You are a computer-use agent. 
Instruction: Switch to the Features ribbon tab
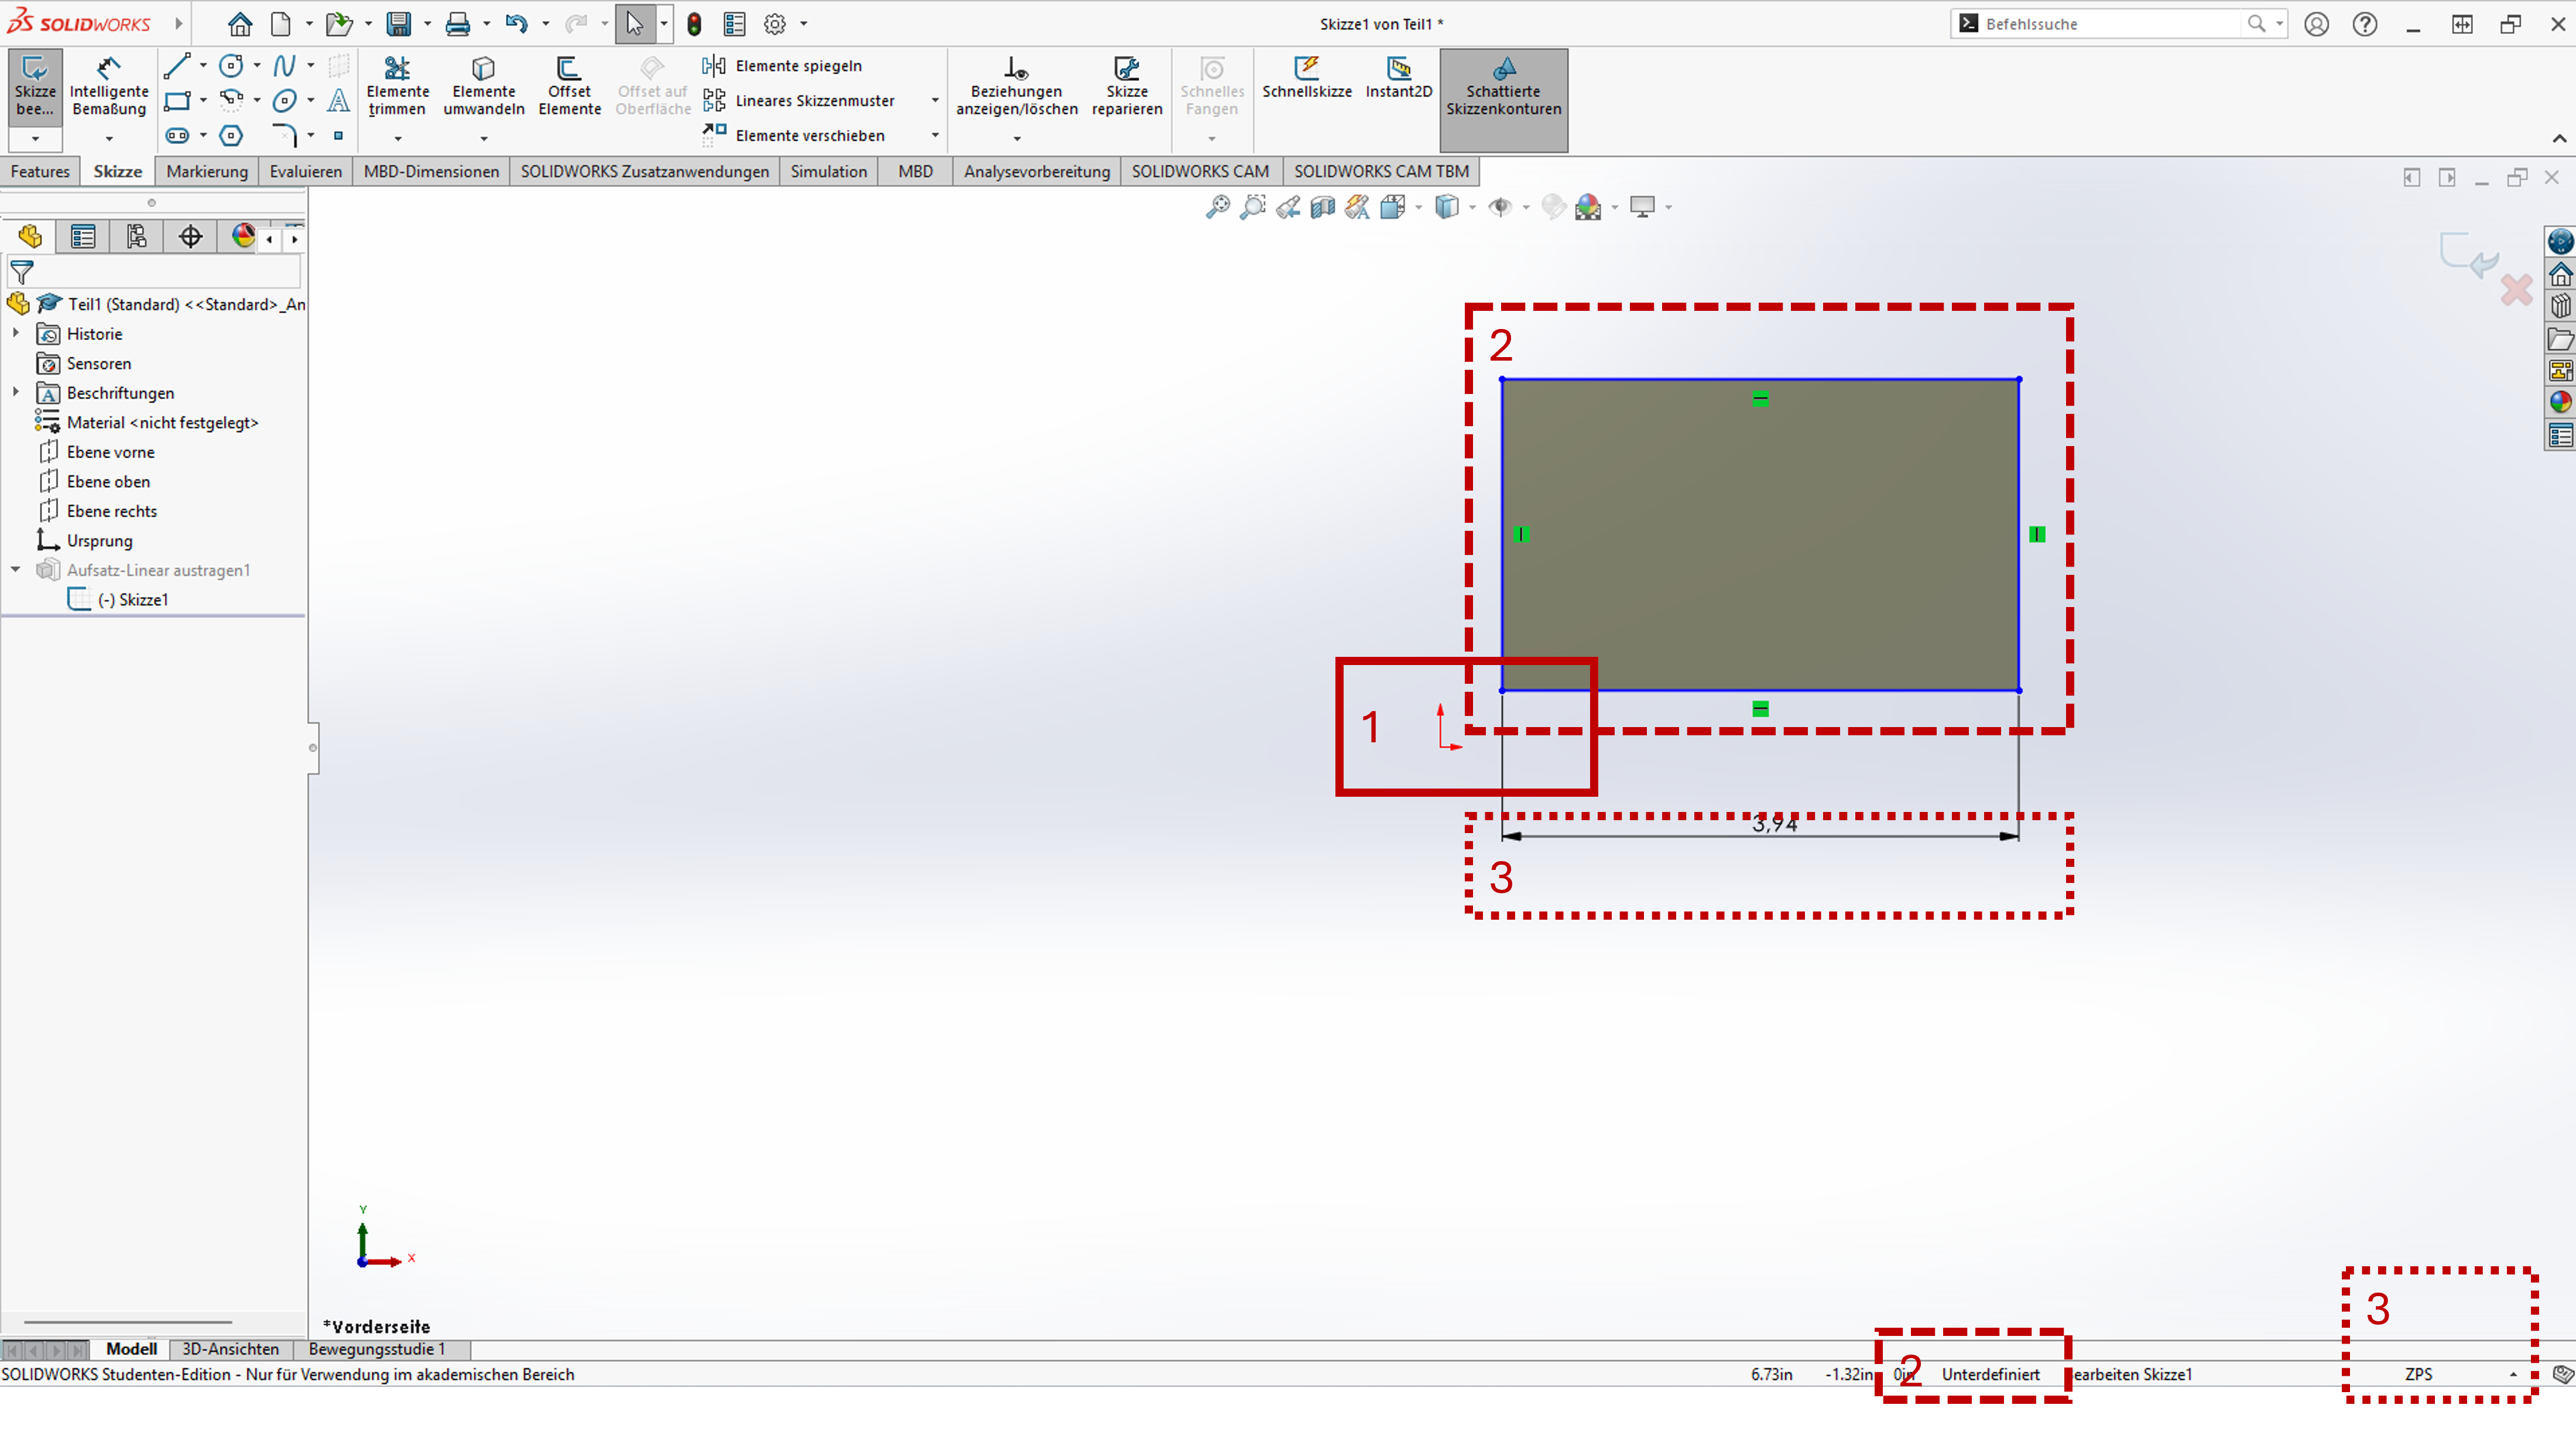coord(40,171)
